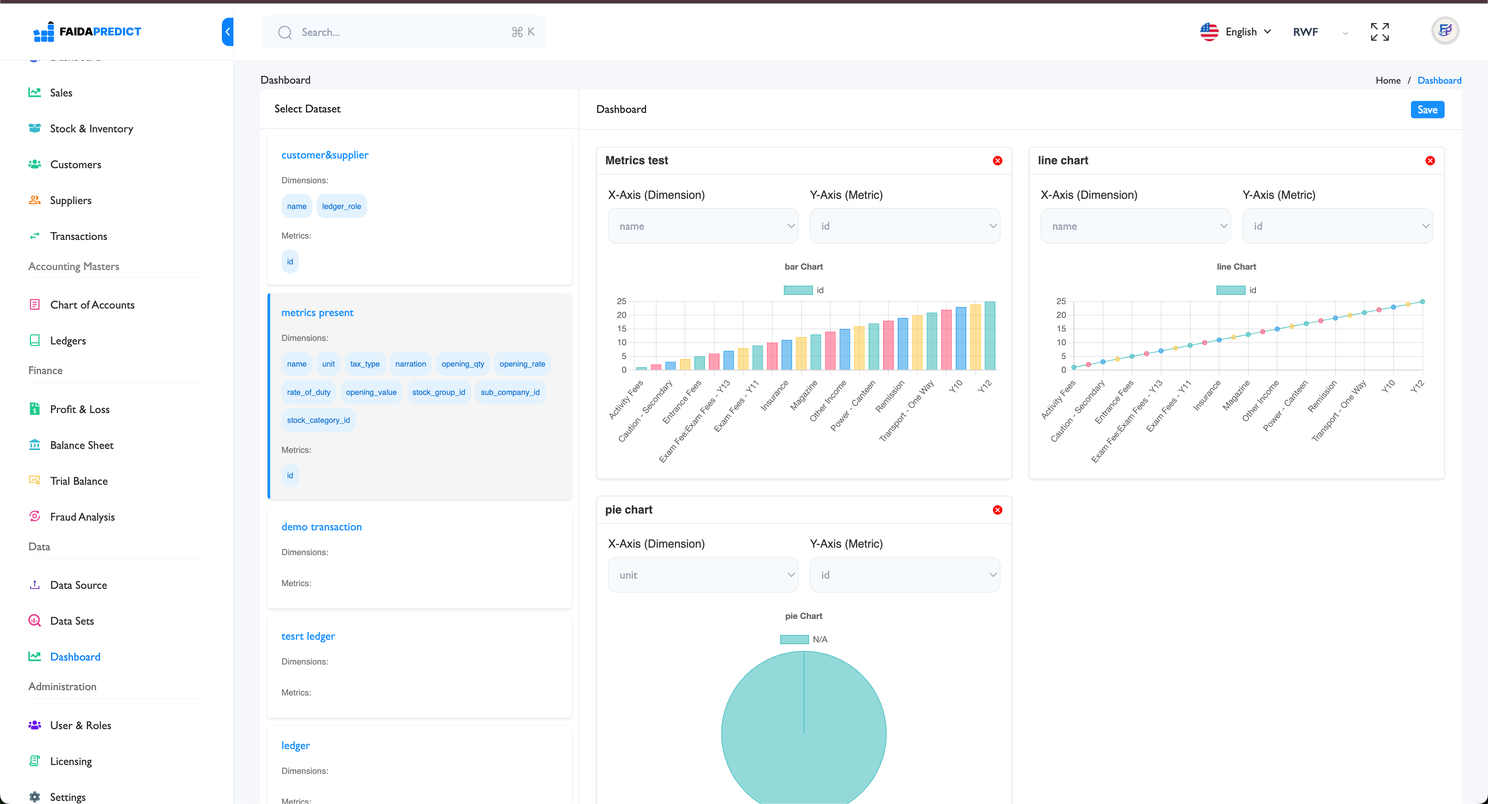This screenshot has width=1488, height=804.
Task: Open Settings from the Administration section
Action: click(x=67, y=796)
